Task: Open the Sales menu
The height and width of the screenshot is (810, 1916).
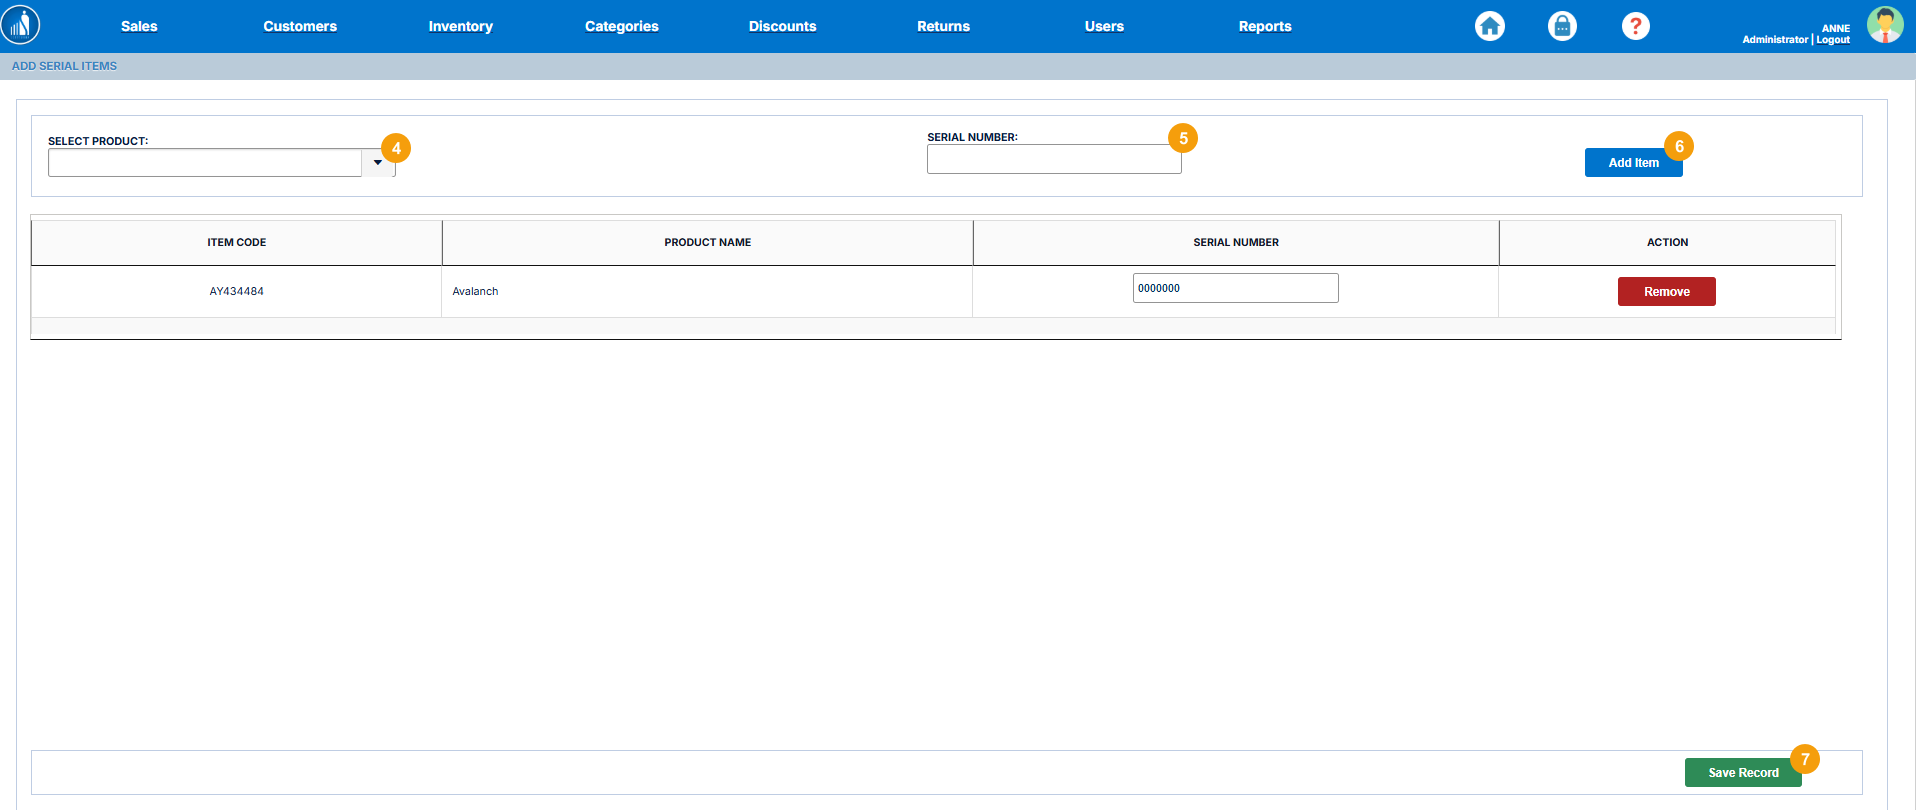Action: coord(139,26)
